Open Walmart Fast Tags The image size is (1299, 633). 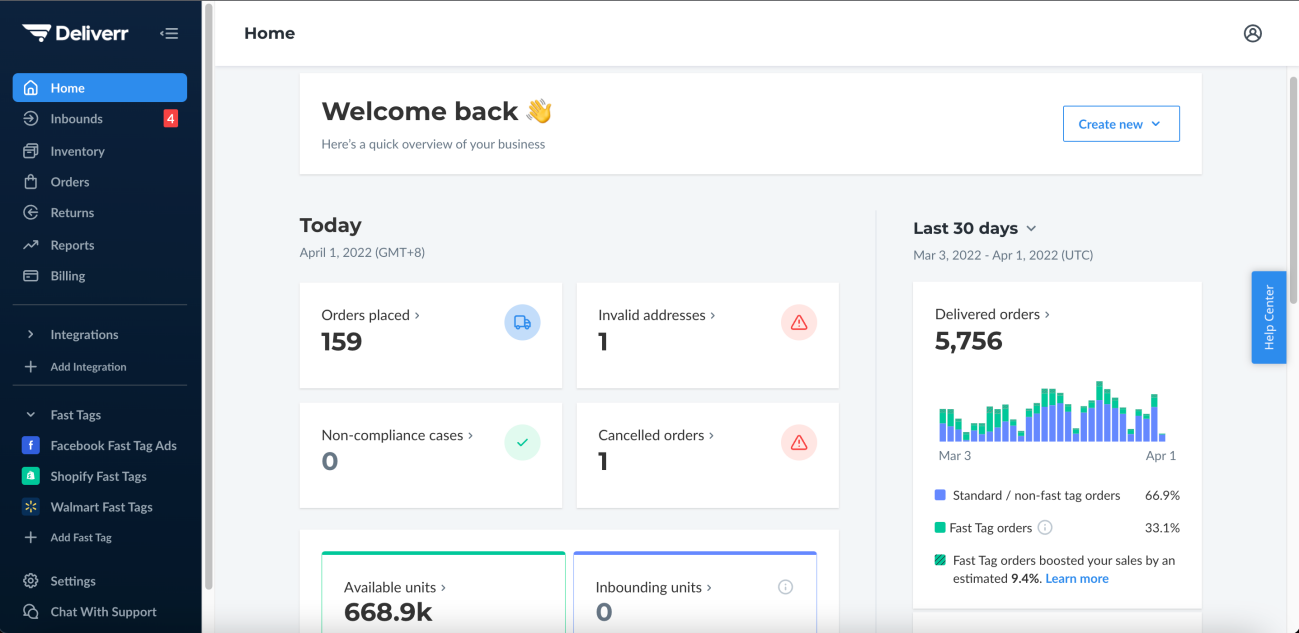click(101, 507)
